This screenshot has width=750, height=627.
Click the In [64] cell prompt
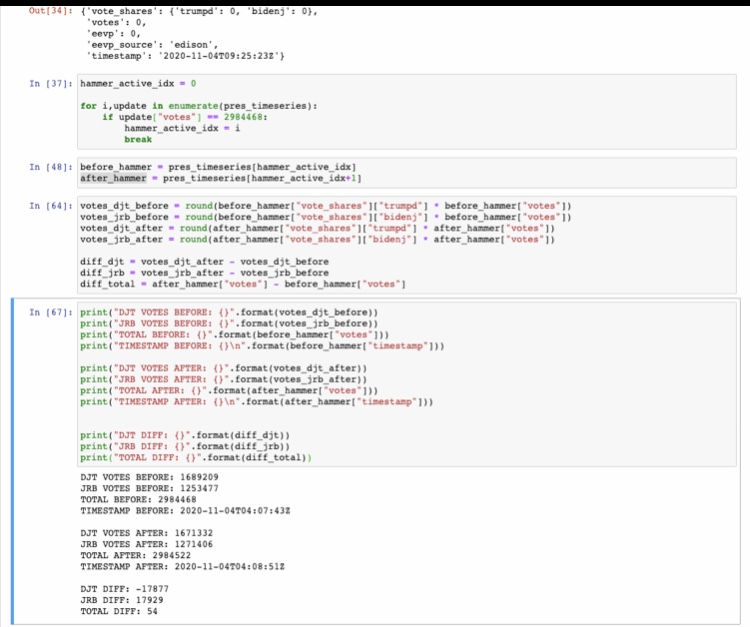click(51, 206)
